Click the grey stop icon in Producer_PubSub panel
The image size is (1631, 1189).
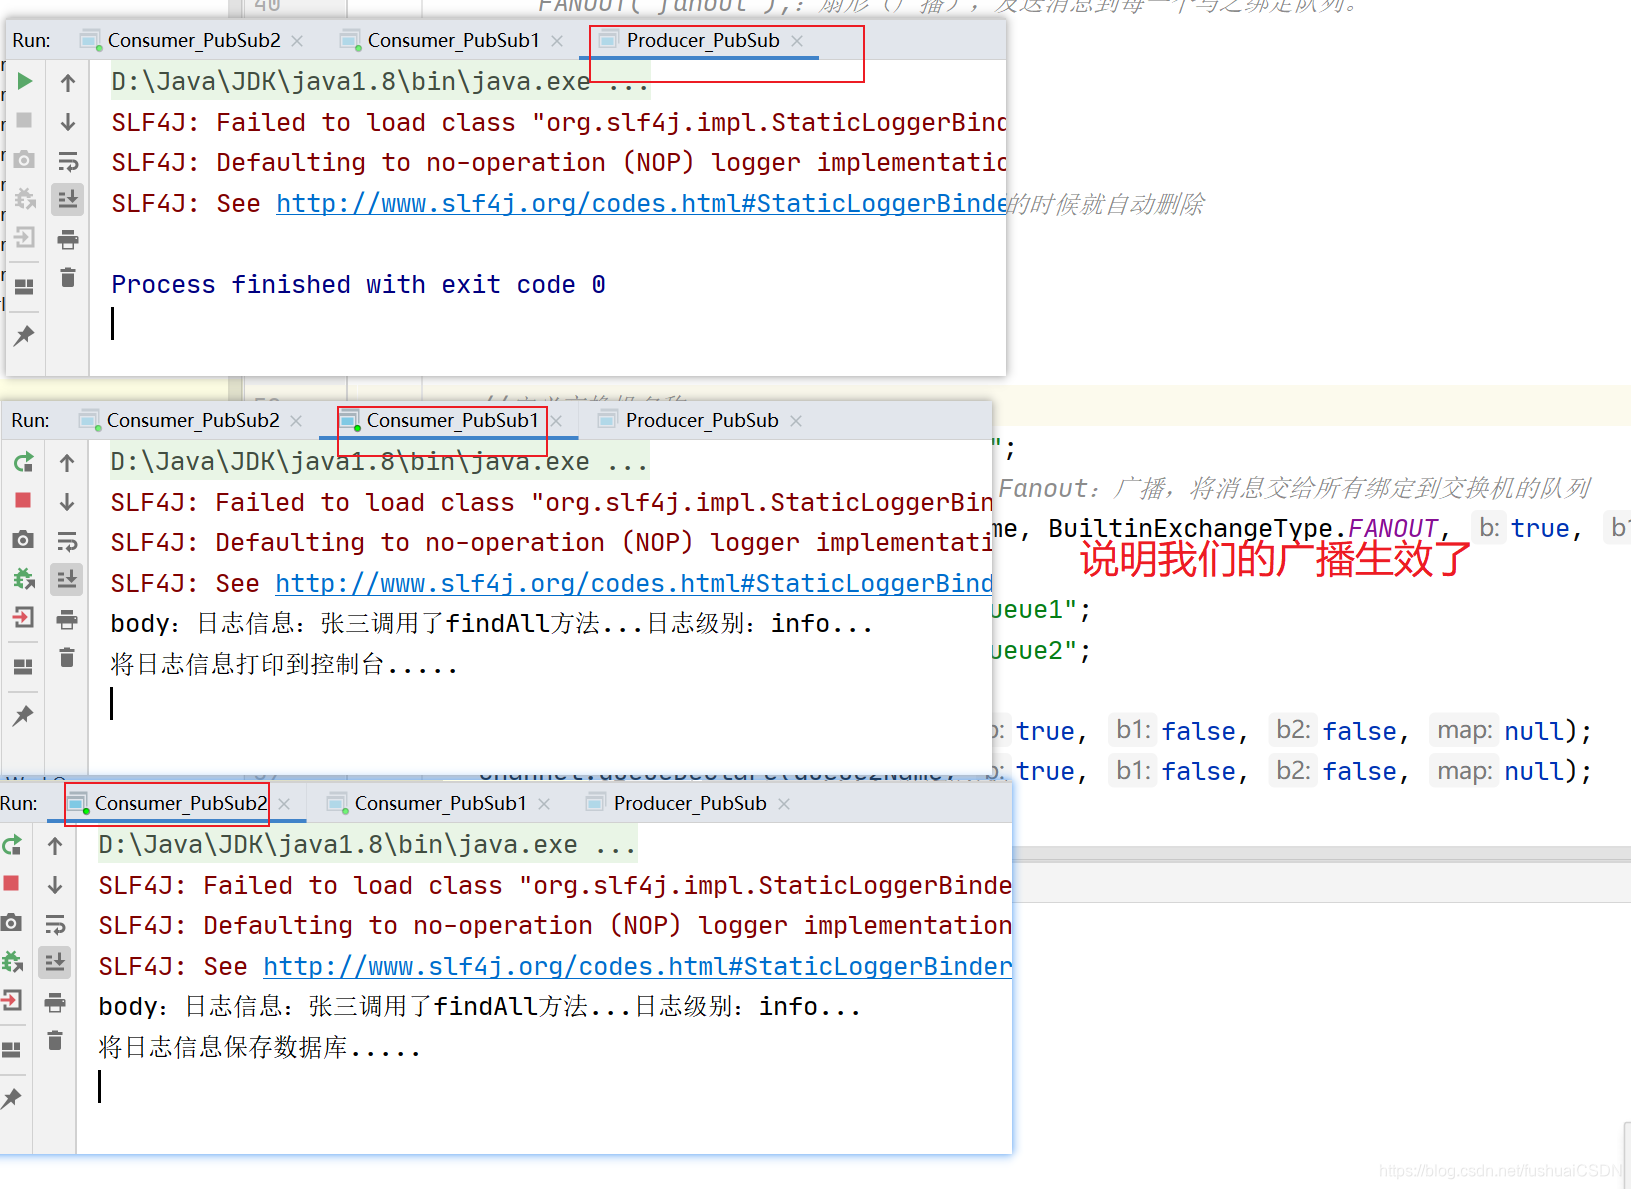(x=25, y=120)
